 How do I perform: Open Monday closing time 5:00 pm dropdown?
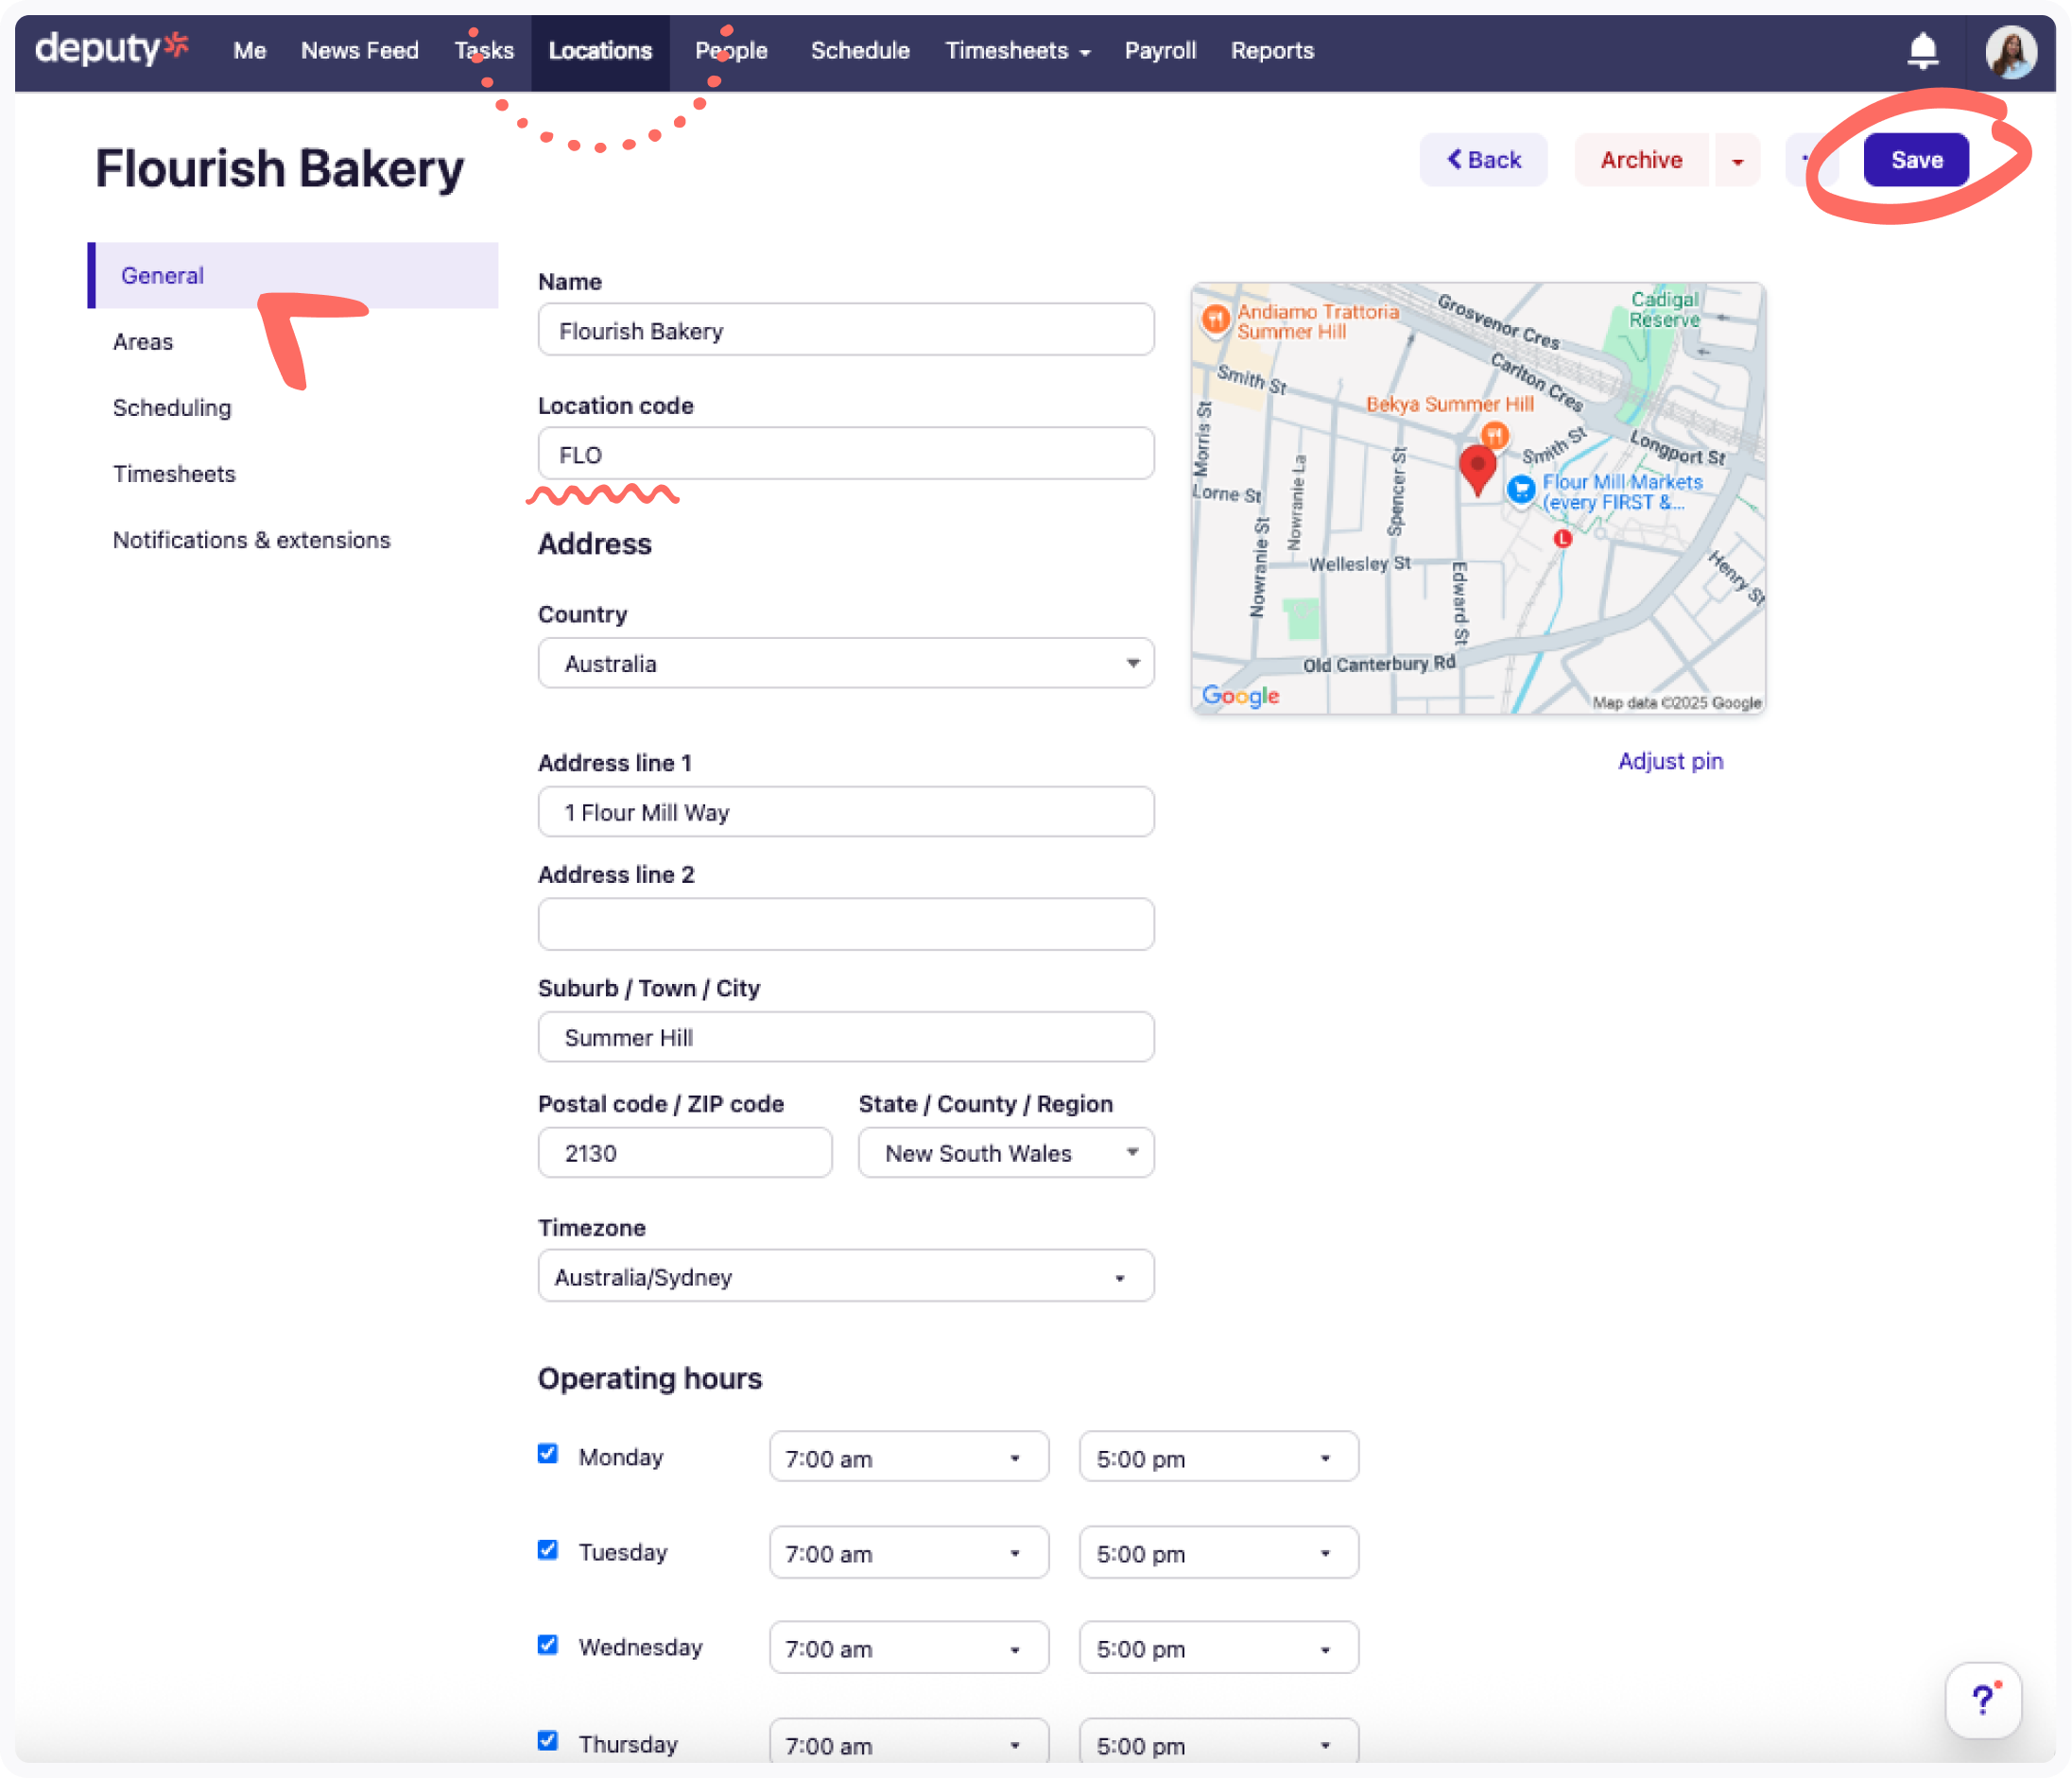click(1218, 1458)
